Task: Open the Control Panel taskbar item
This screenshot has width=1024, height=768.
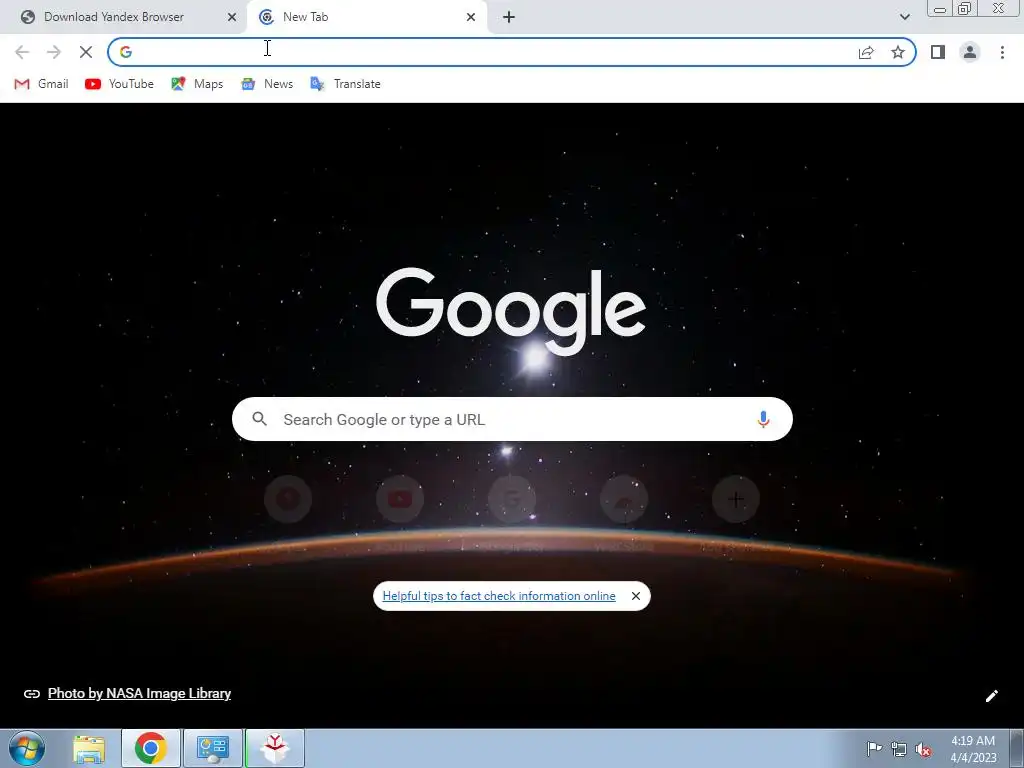Action: (213, 748)
